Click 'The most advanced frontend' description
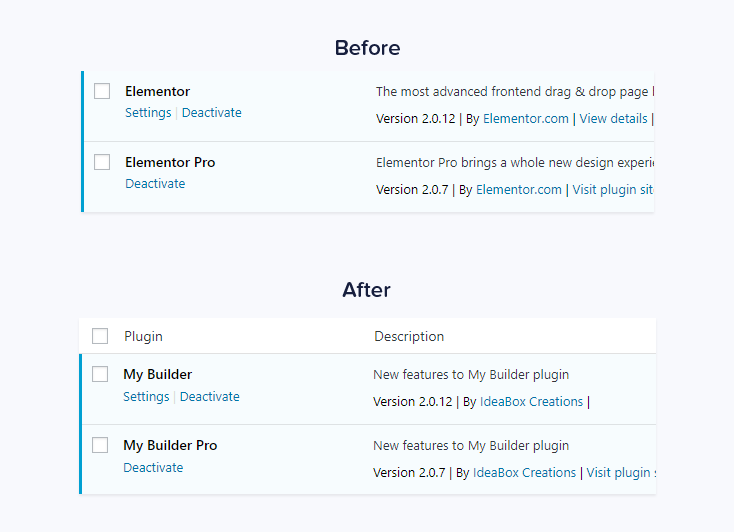Viewport: 734px width, 532px height. [x=515, y=92]
